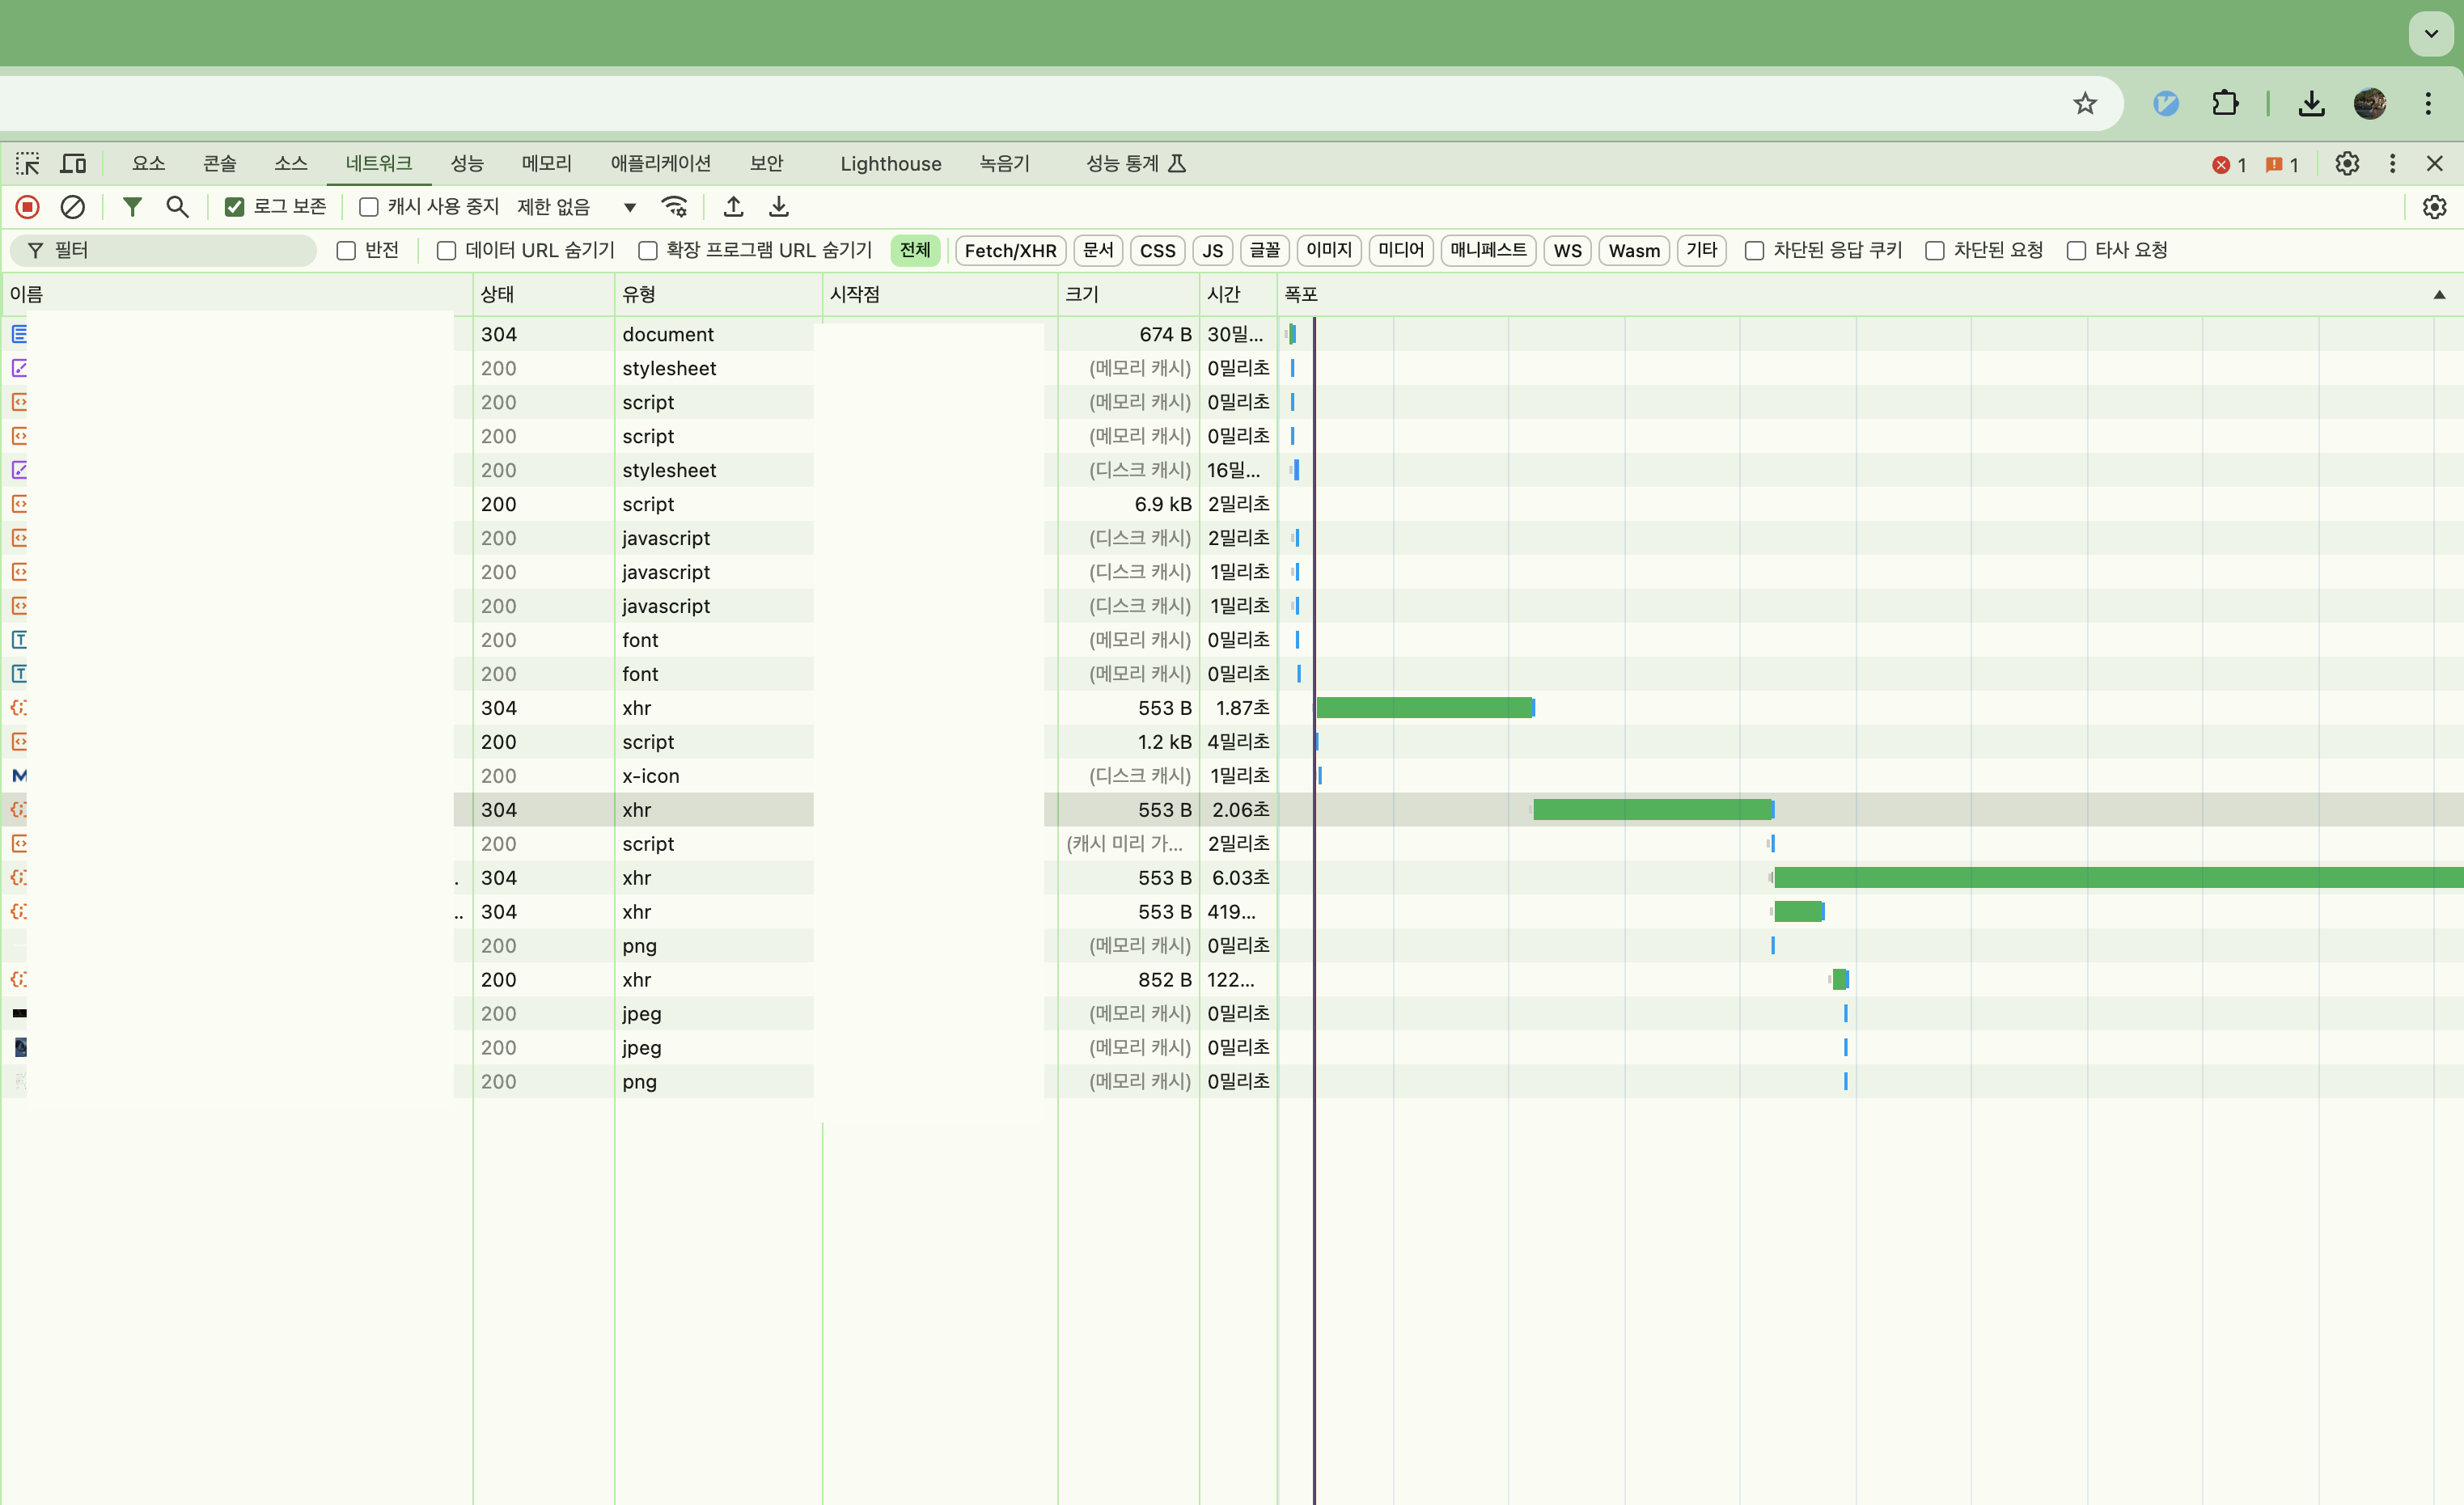This screenshot has height=1505, width=2464.
Task: Stop recording network log
Action: coord(27,207)
